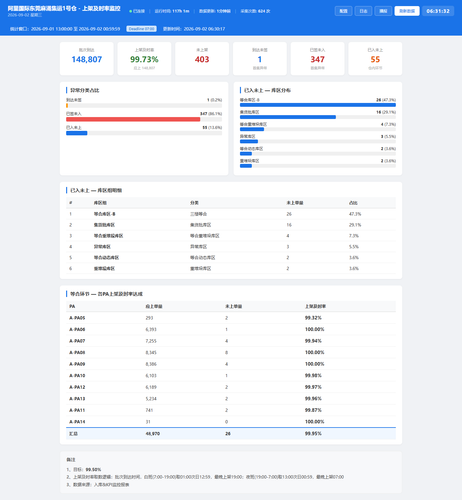Image resolution: width=462 pixels, height=500 pixels.
Task: Click the 99.32% rate in the A-PA05 row
Action: point(313,318)
